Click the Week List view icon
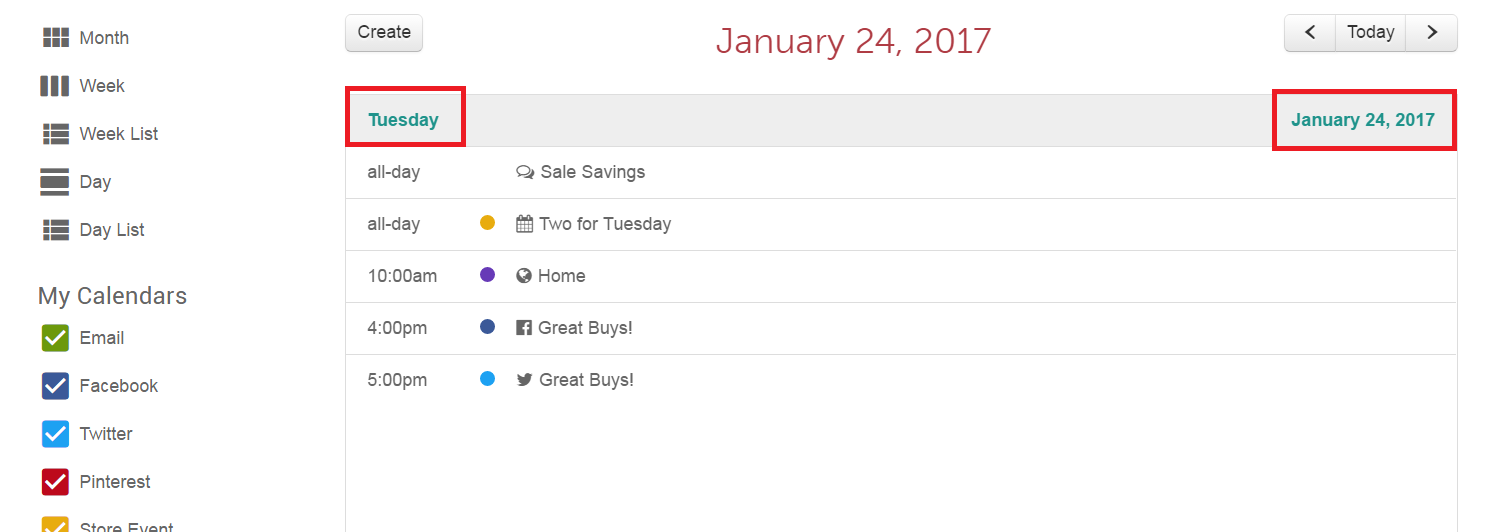Image resolution: width=1503 pixels, height=532 pixels. tap(55, 134)
